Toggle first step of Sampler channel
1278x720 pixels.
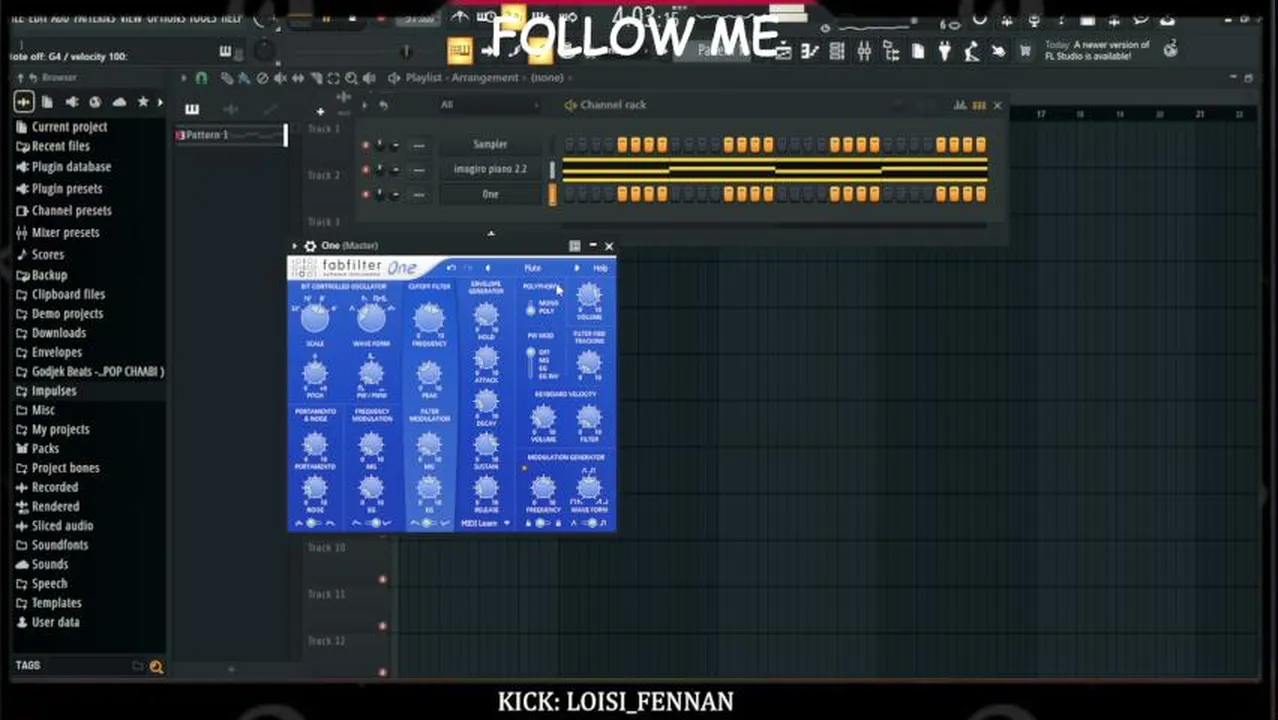point(569,145)
